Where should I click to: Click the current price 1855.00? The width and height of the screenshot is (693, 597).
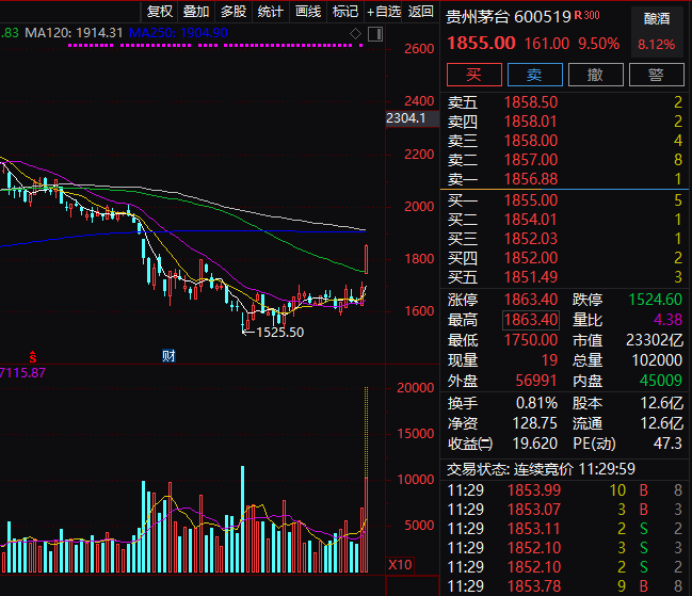[481, 43]
